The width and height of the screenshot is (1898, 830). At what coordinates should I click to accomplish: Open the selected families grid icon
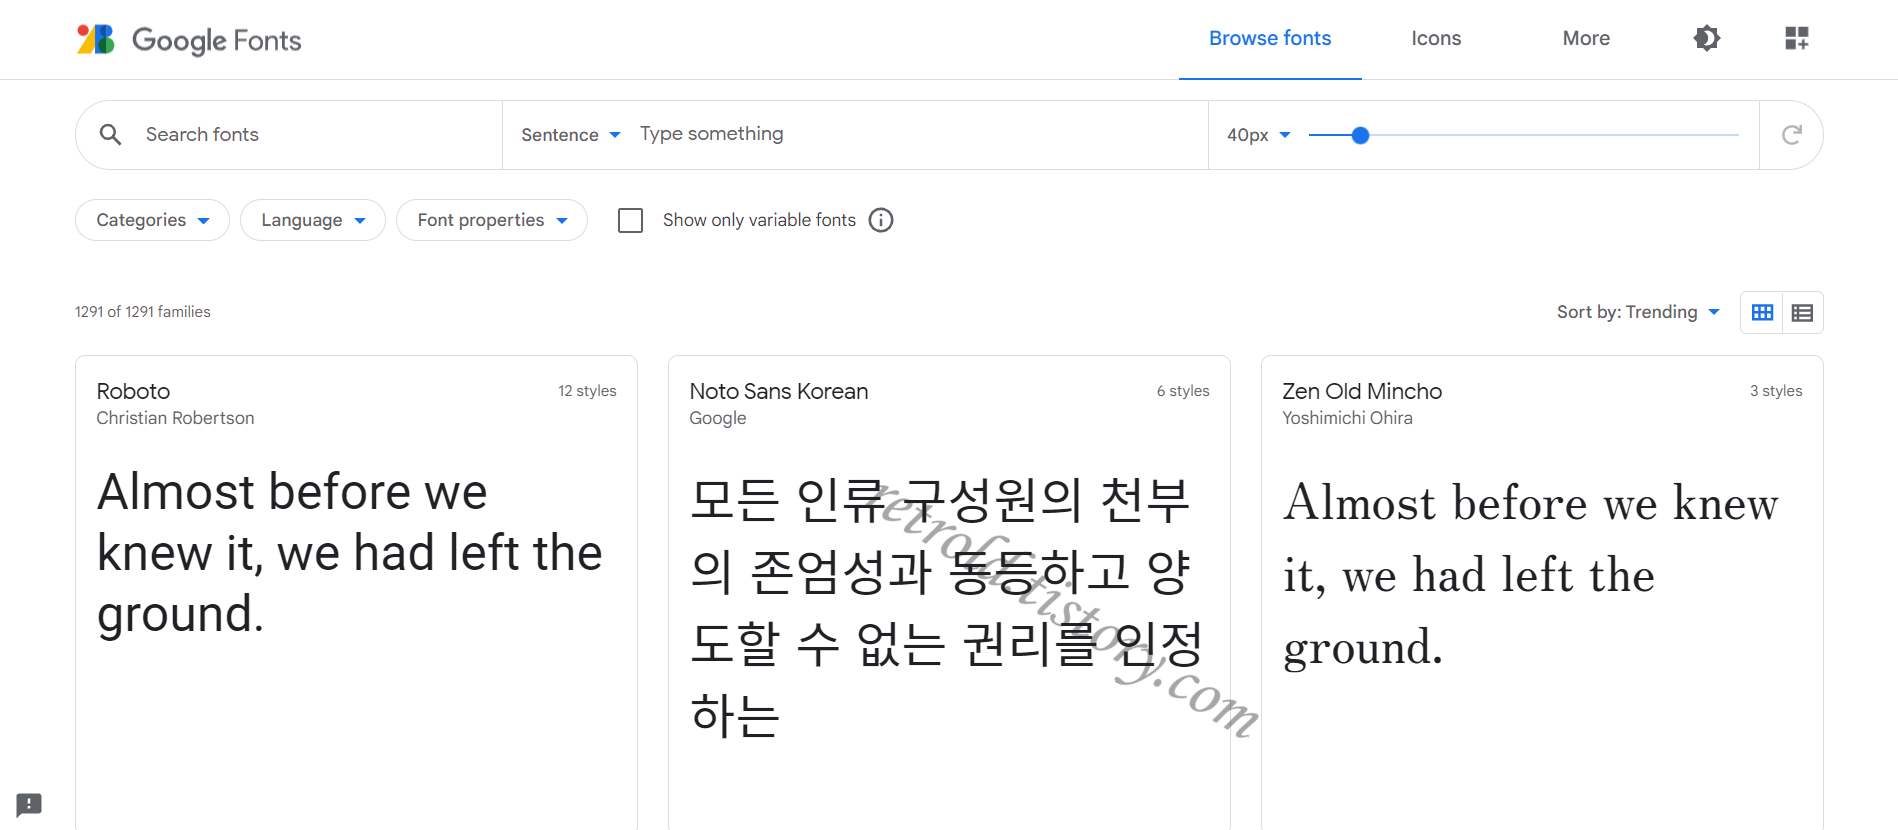(x=1797, y=38)
